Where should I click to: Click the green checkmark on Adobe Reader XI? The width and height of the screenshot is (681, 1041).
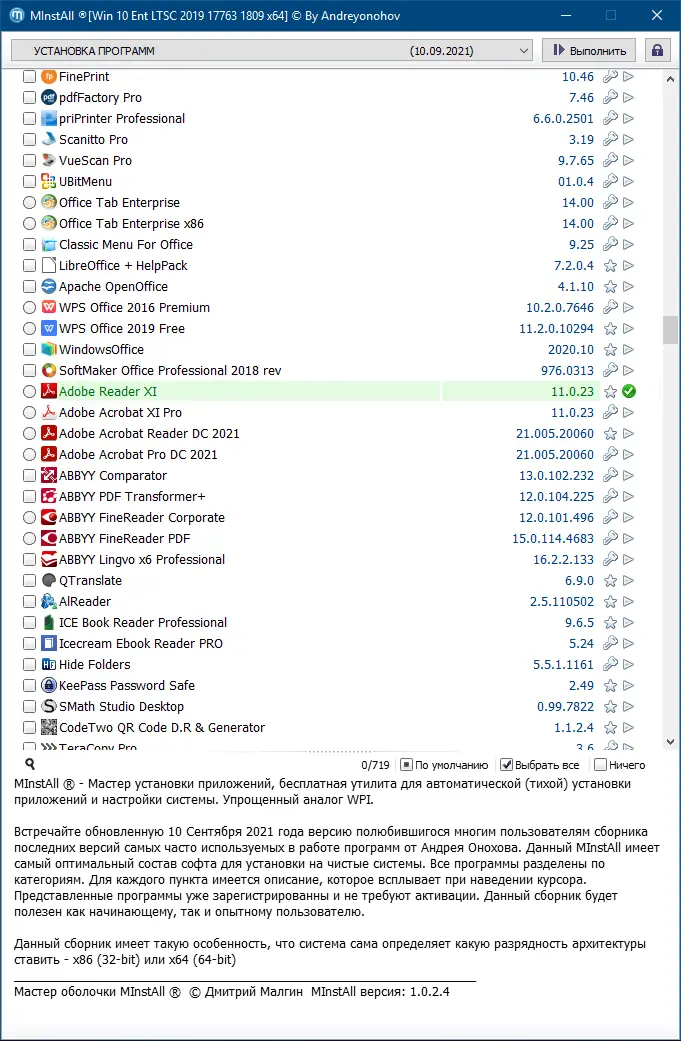tap(629, 392)
